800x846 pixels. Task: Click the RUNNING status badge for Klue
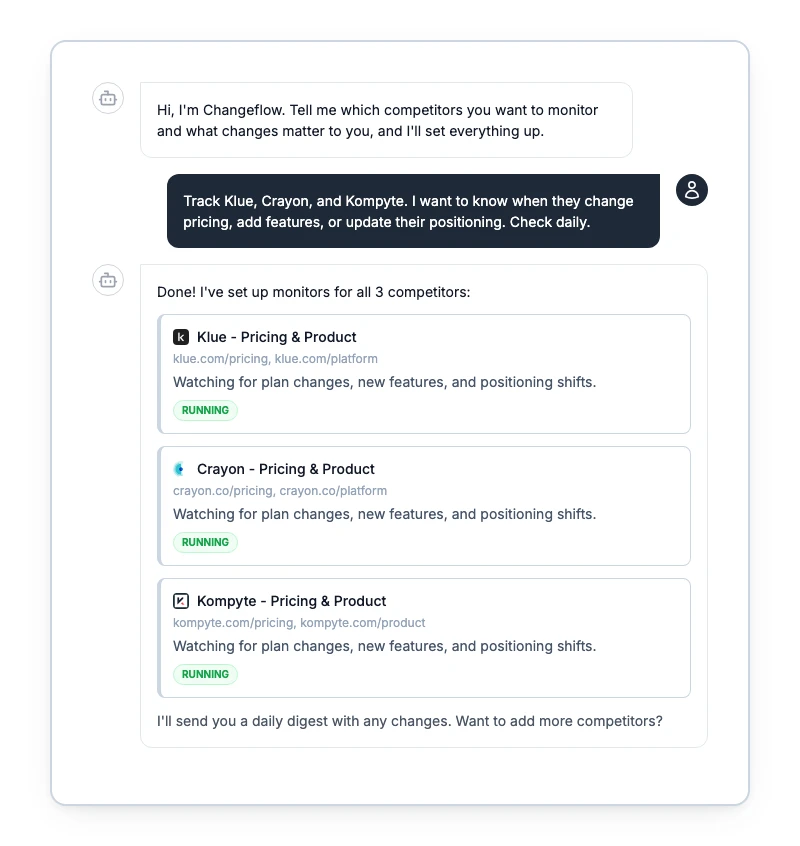click(x=205, y=410)
